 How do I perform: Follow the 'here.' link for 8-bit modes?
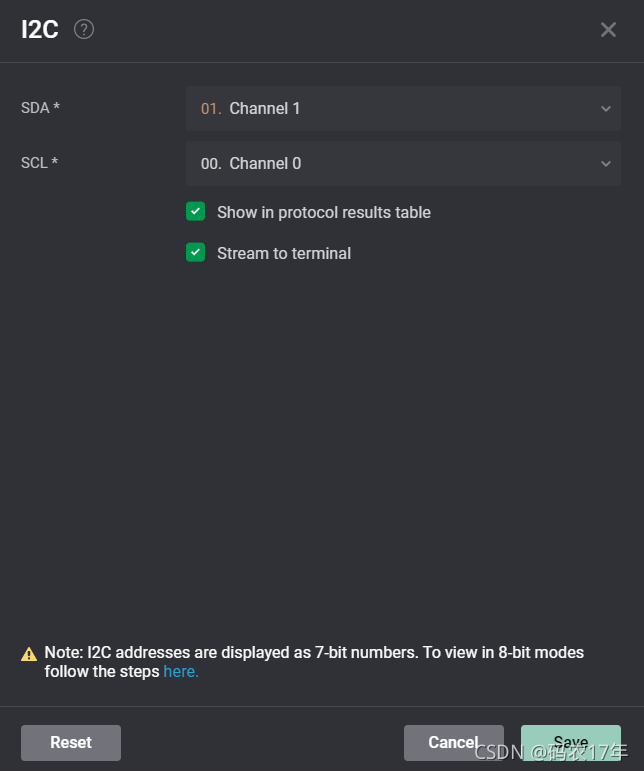(181, 672)
